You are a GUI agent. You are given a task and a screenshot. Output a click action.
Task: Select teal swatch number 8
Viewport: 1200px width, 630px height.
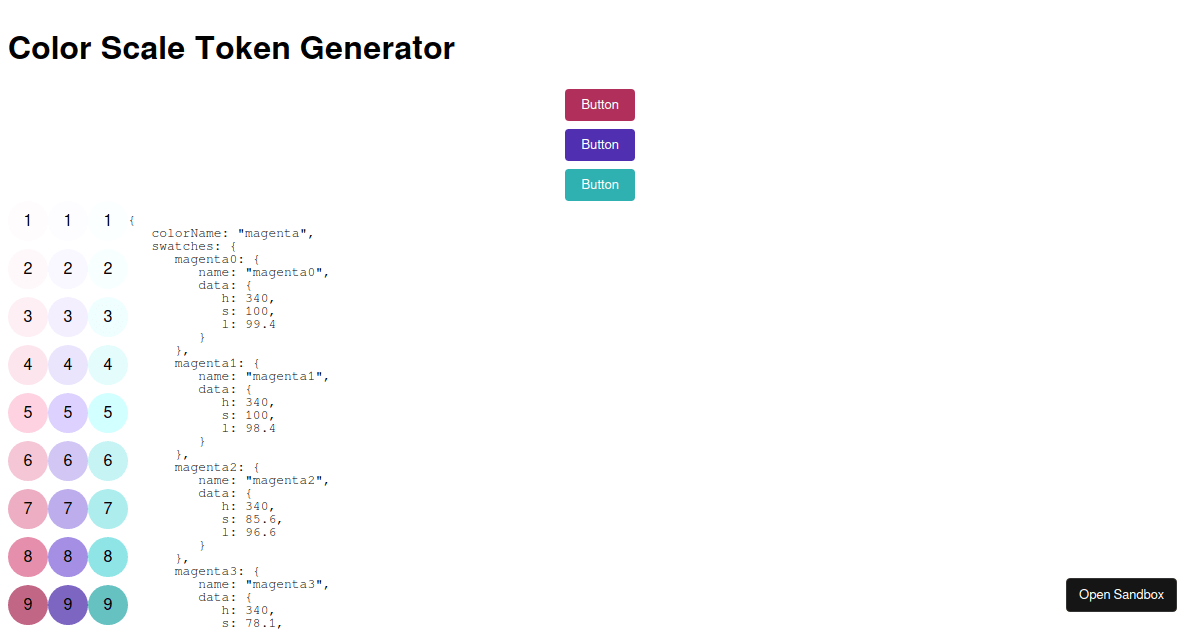point(107,556)
